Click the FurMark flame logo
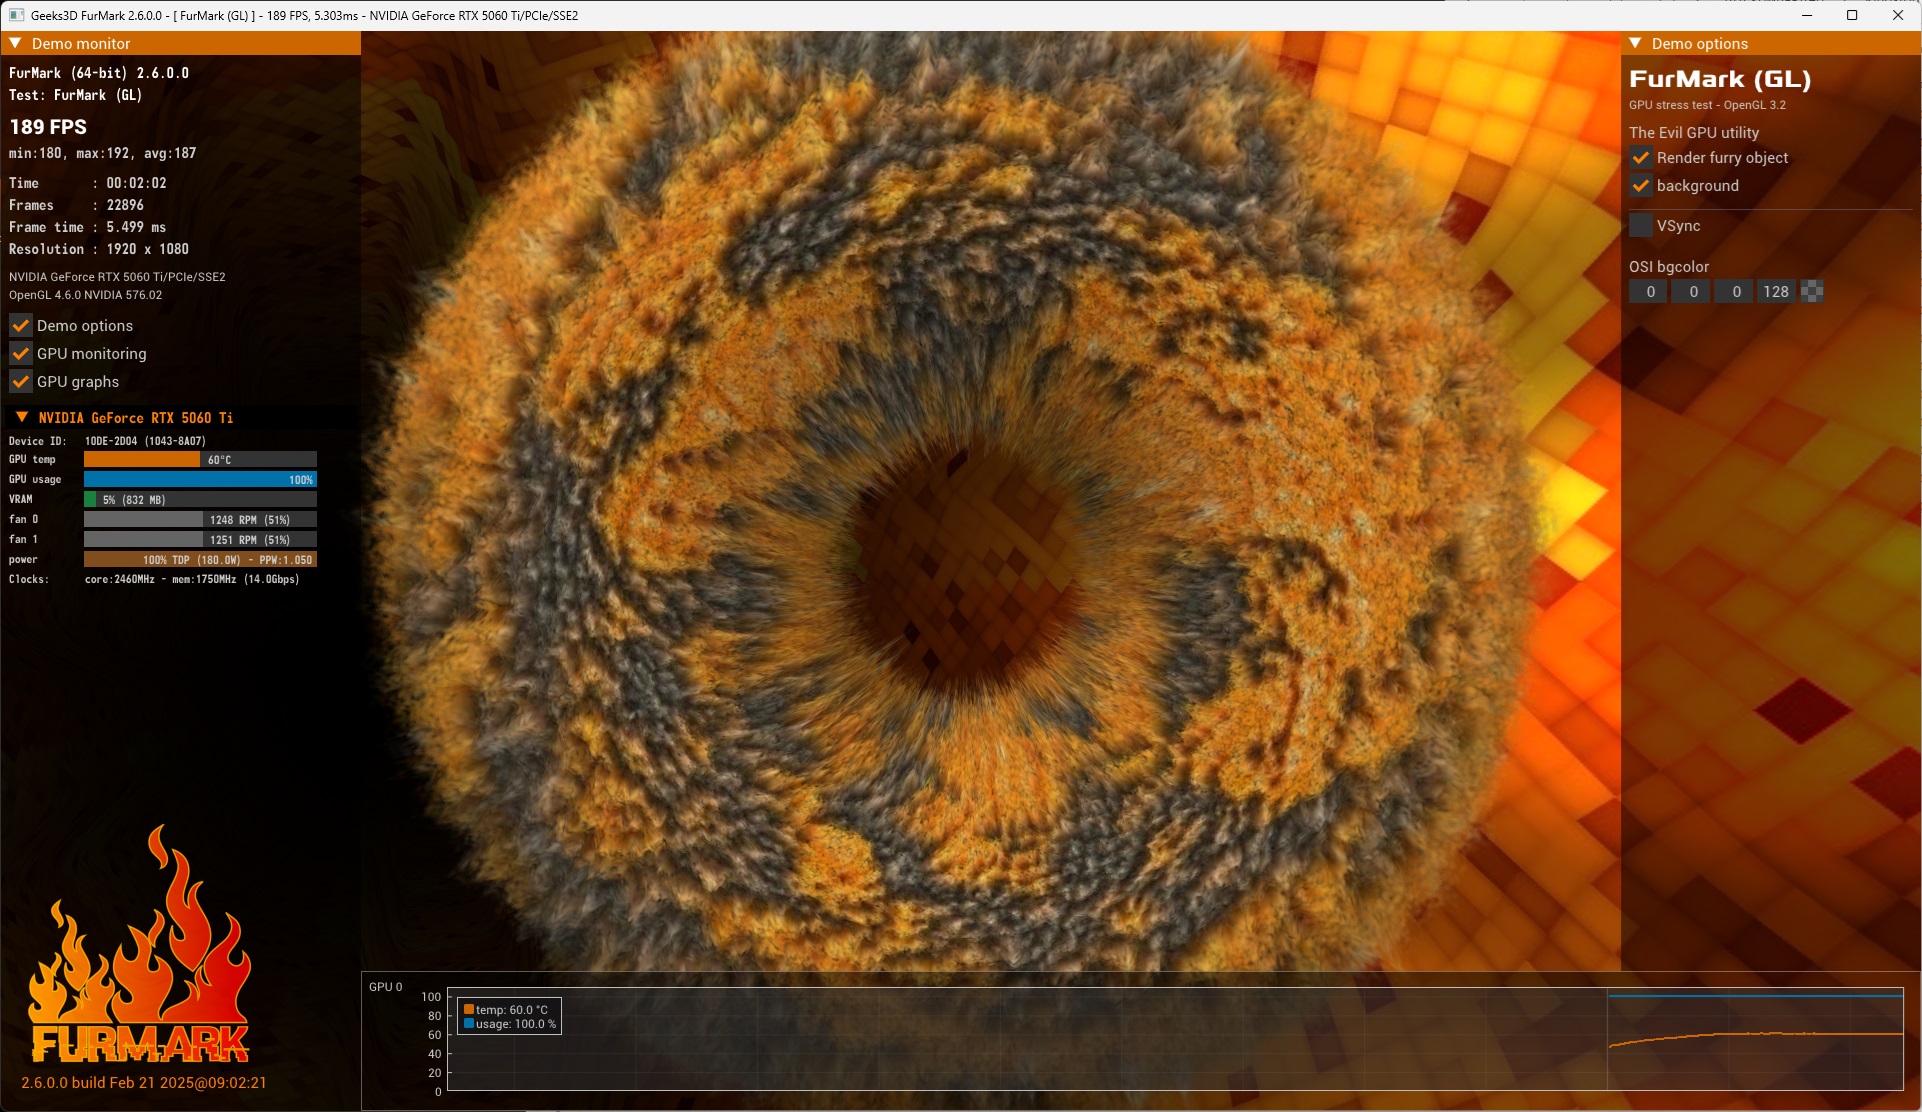The height and width of the screenshot is (1112, 1922). tap(139, 943)
